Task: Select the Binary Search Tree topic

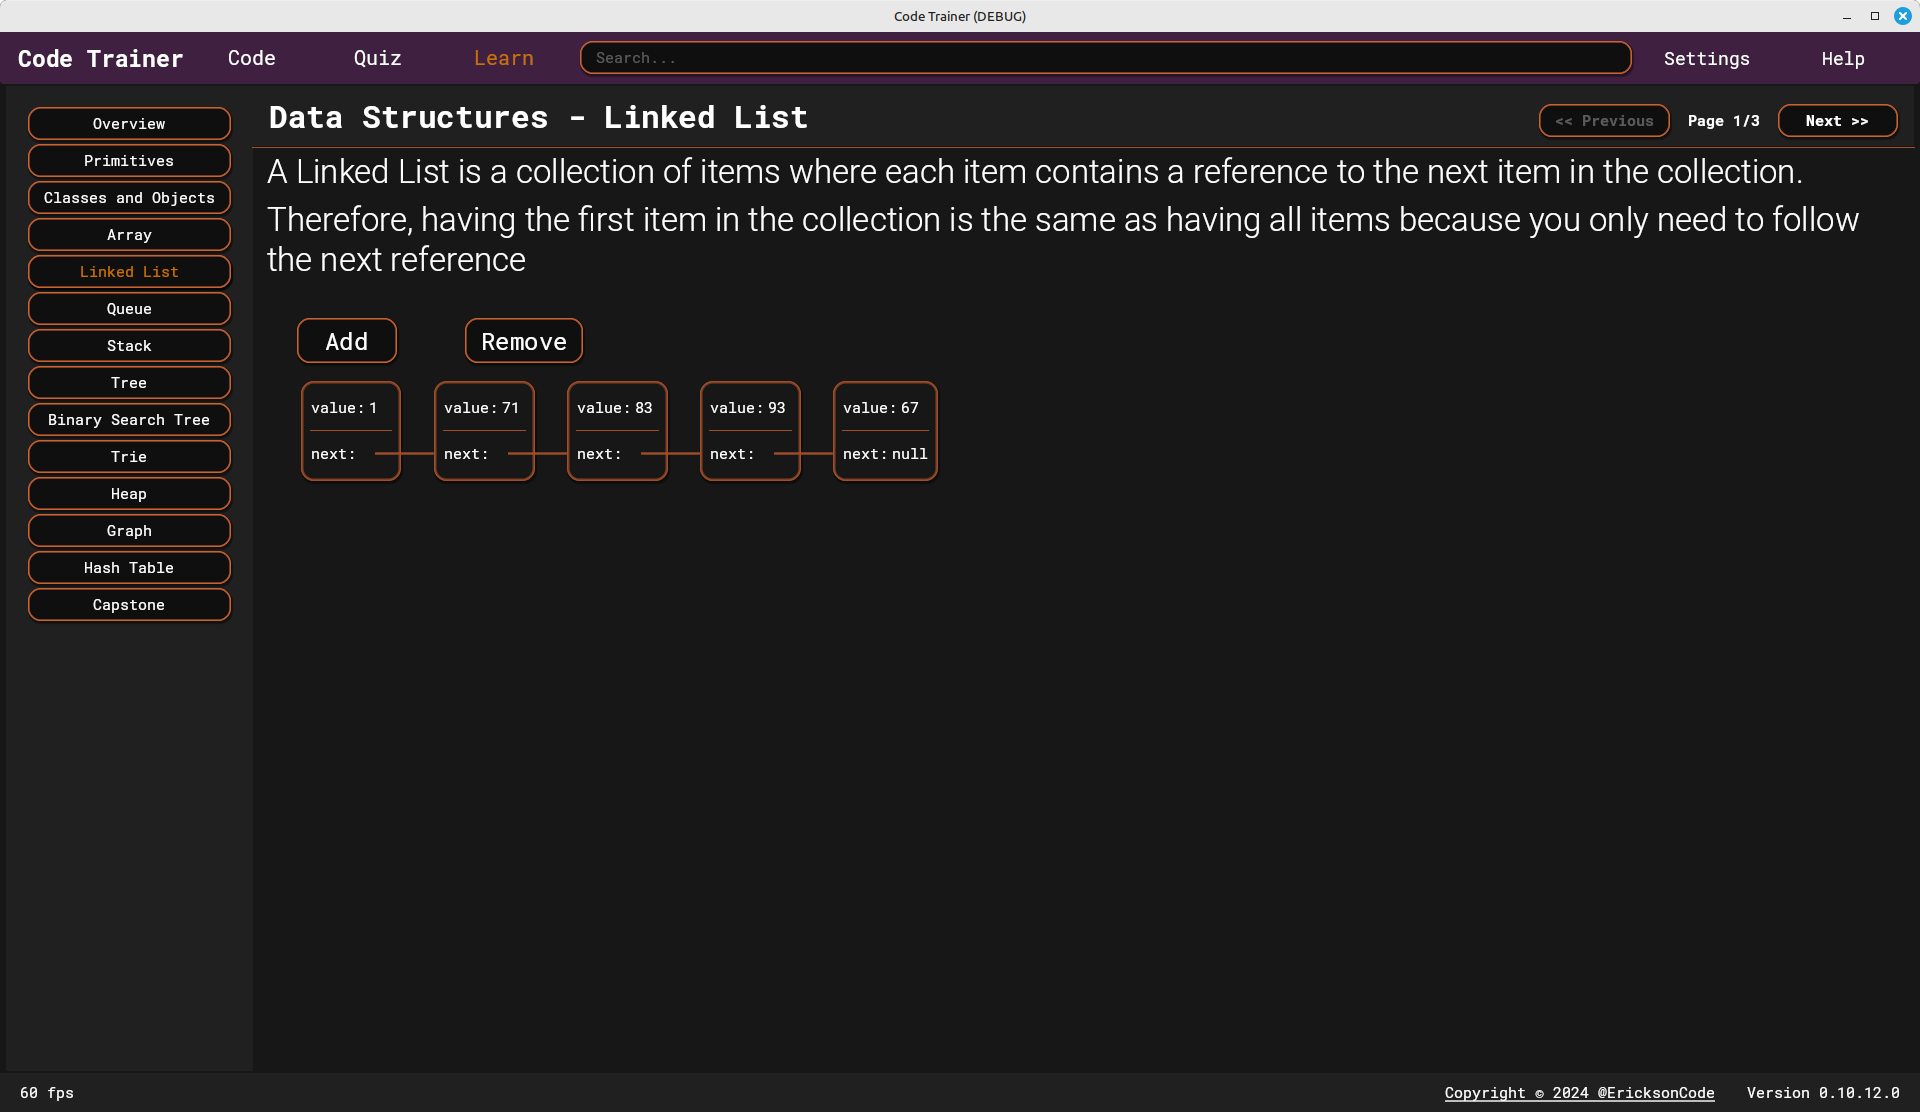Action: (x=128, y=420)
